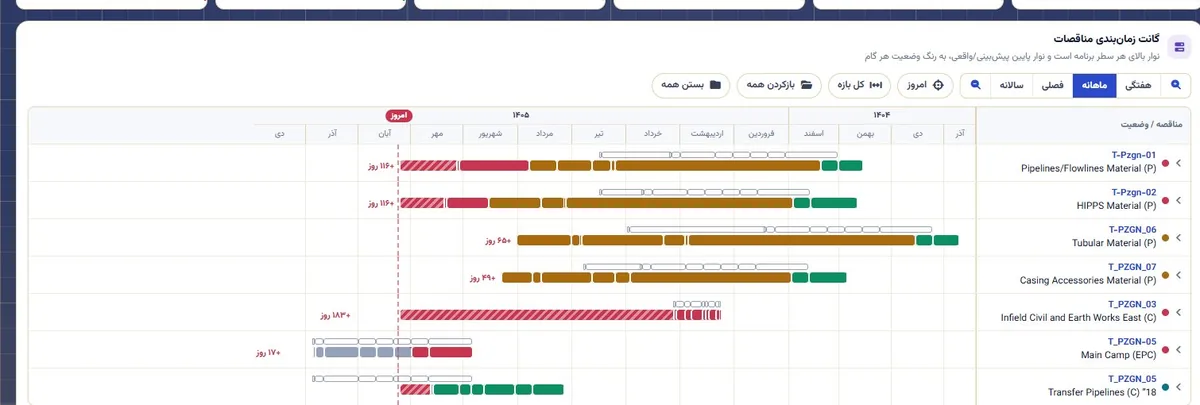1200x405 pixels.
Task: Click the solid red bar in Main Camp row
Action: click(450, 352)
